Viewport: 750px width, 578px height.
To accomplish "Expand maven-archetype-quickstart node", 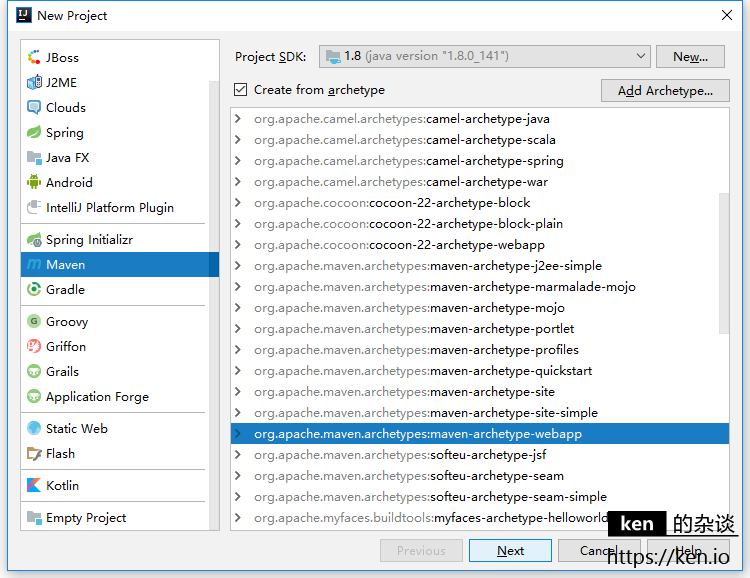I will pyautogui.click(x=238, y=370).
